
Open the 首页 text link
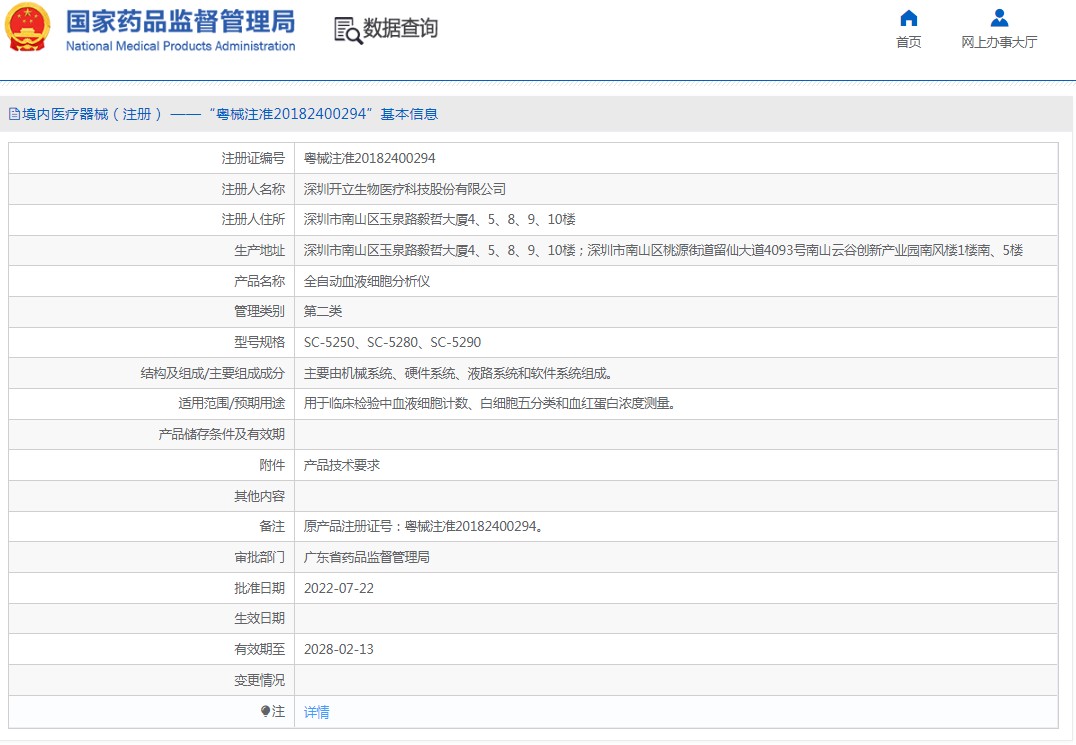click(908, 42)
